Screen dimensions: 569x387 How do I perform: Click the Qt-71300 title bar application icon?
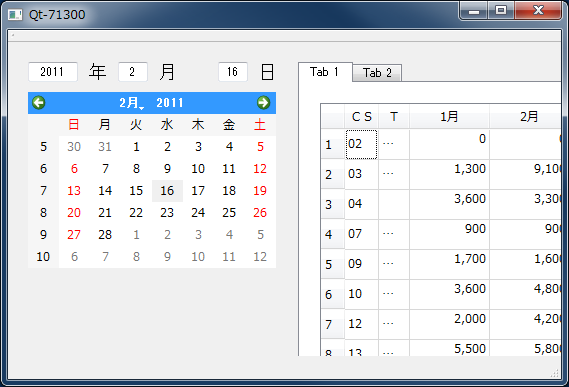[15, 15]
